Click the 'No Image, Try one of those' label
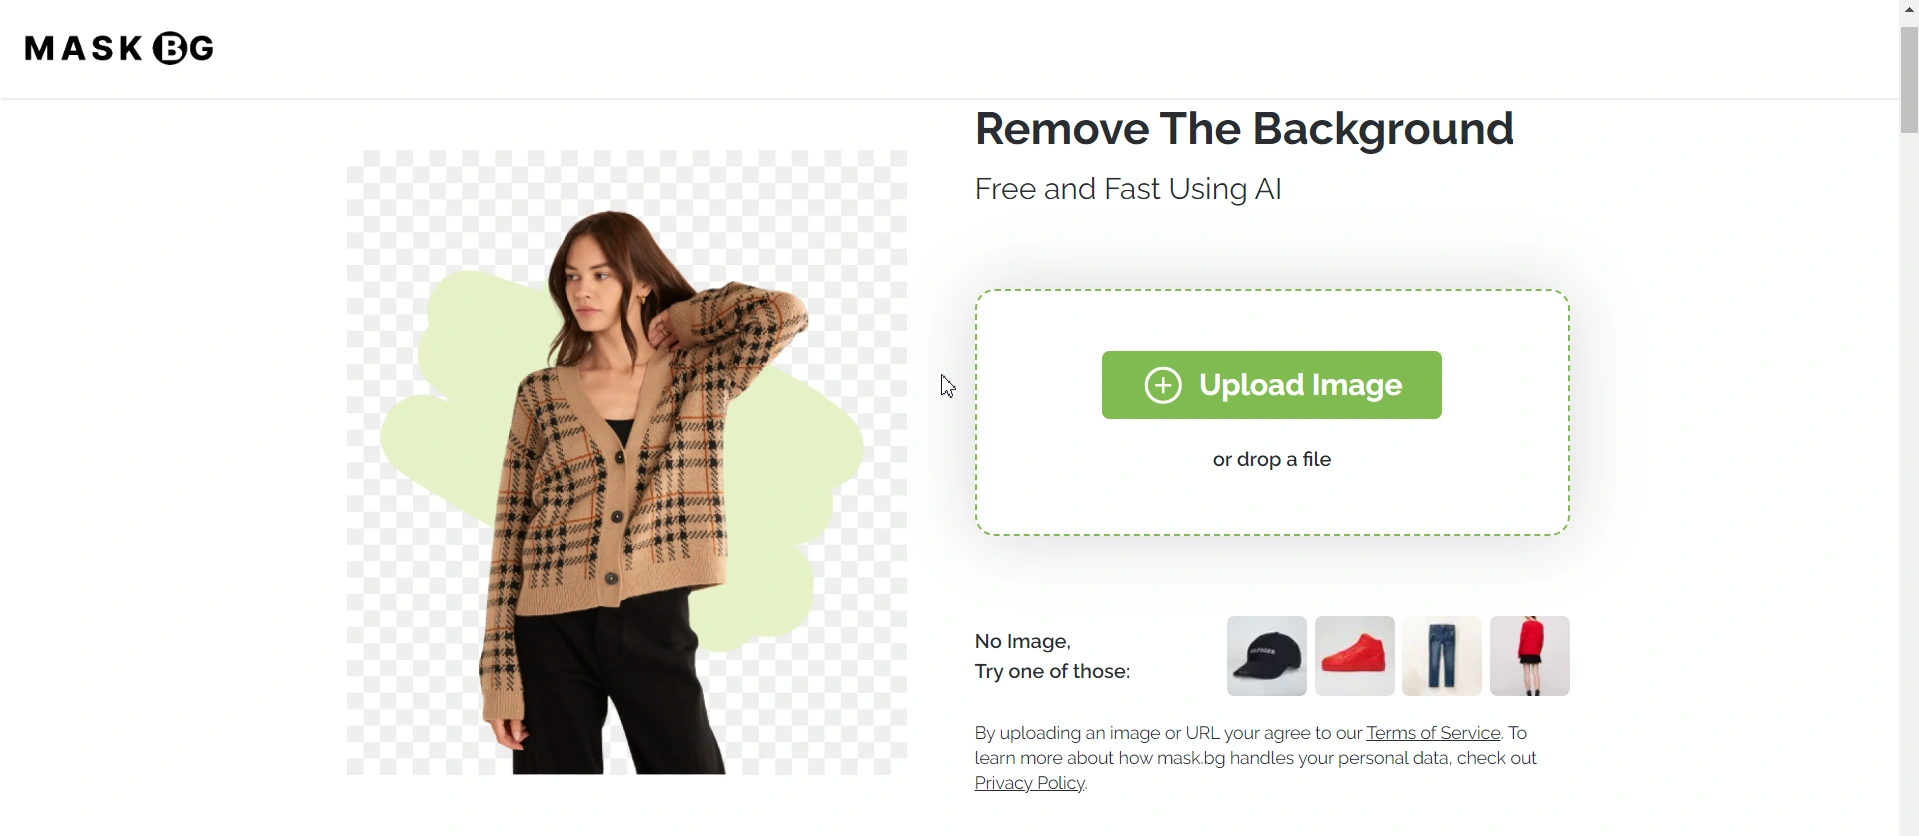Screen dimensions: 1919x836 coord(1052,656)
